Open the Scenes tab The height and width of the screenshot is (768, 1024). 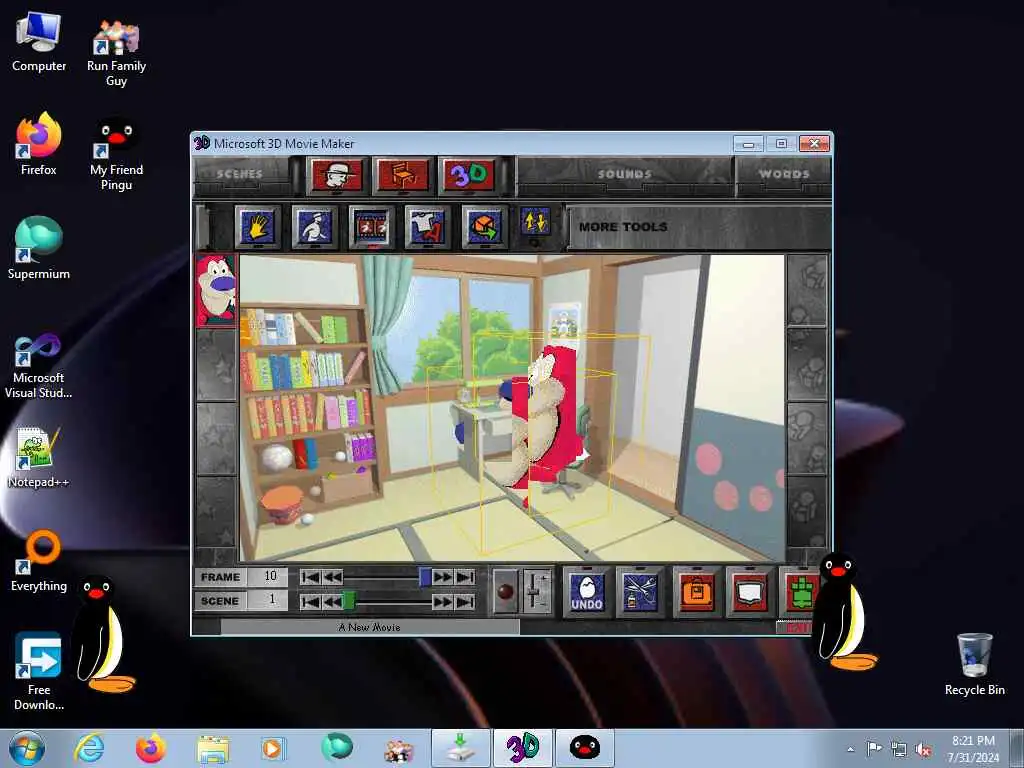[x=240, y=174]
